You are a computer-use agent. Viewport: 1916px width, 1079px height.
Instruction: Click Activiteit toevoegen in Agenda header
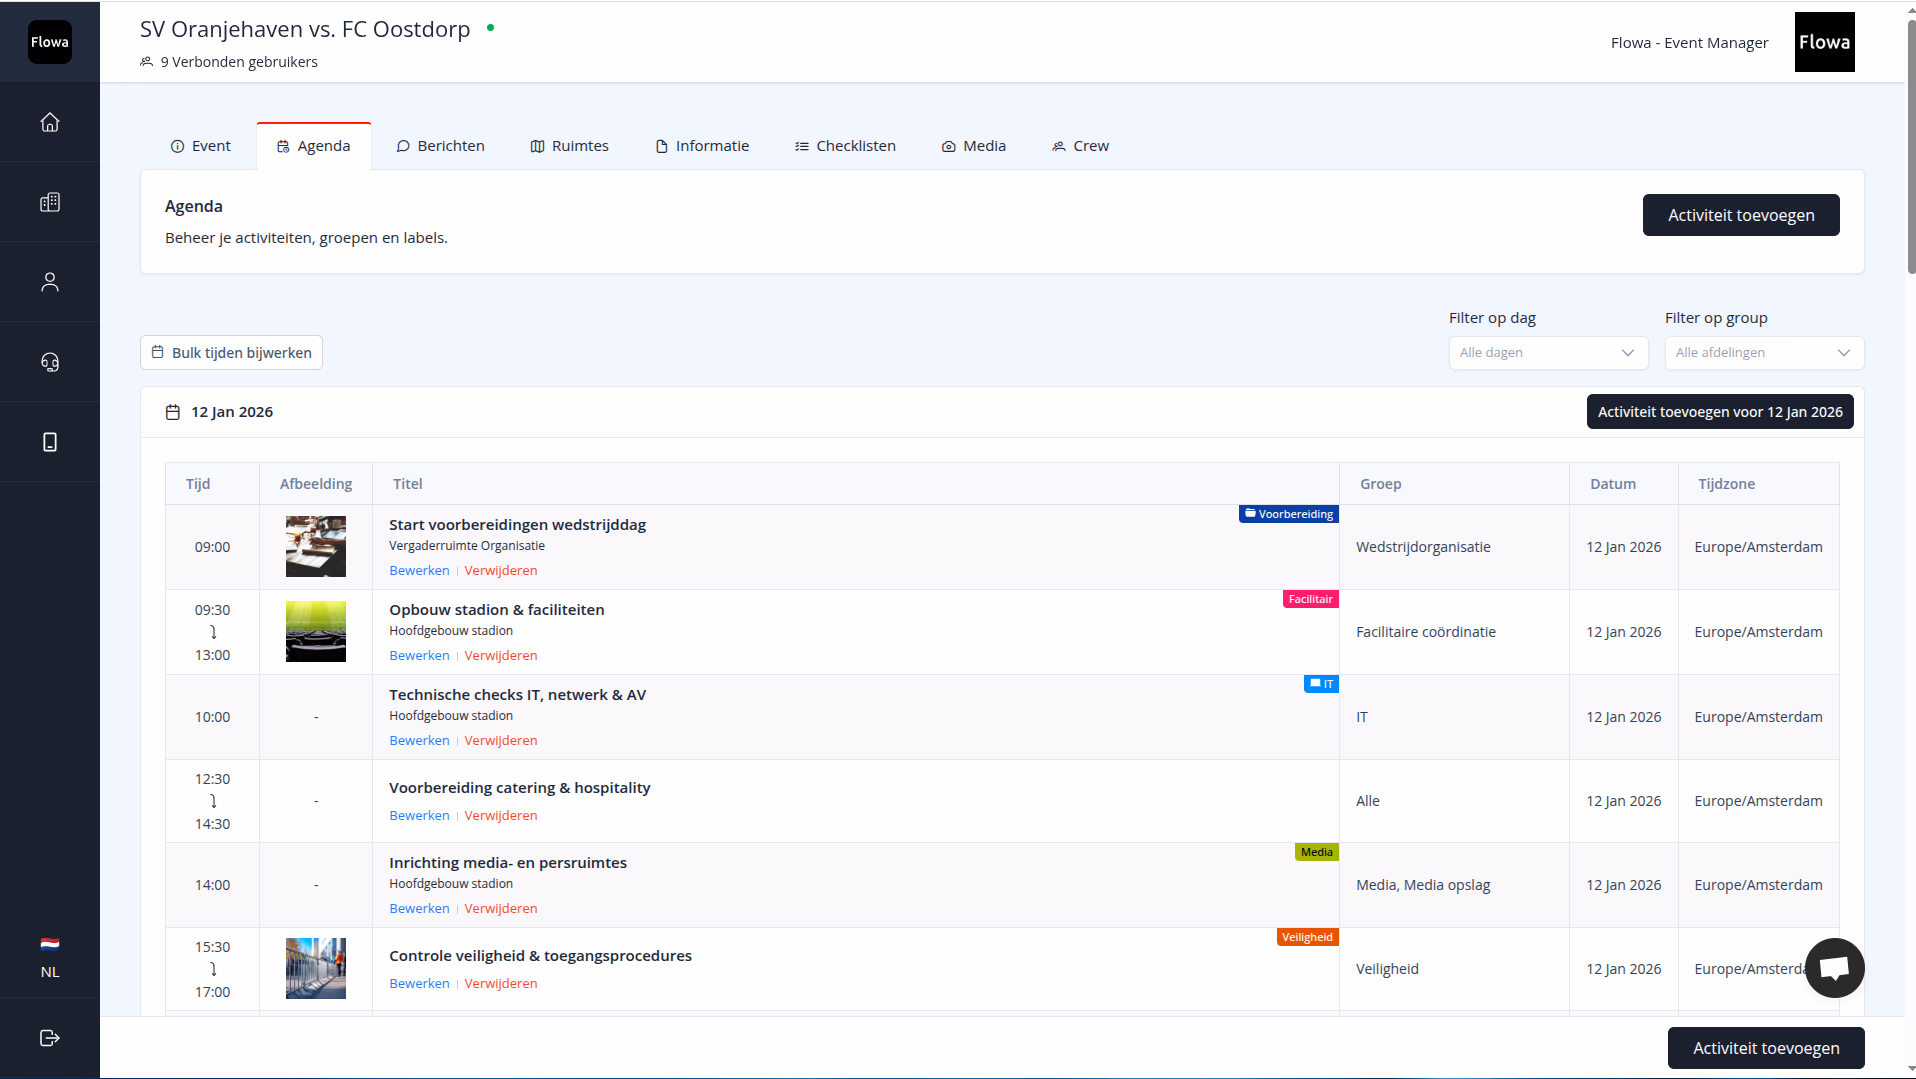pyautogui.click(x=1740, y=215)
